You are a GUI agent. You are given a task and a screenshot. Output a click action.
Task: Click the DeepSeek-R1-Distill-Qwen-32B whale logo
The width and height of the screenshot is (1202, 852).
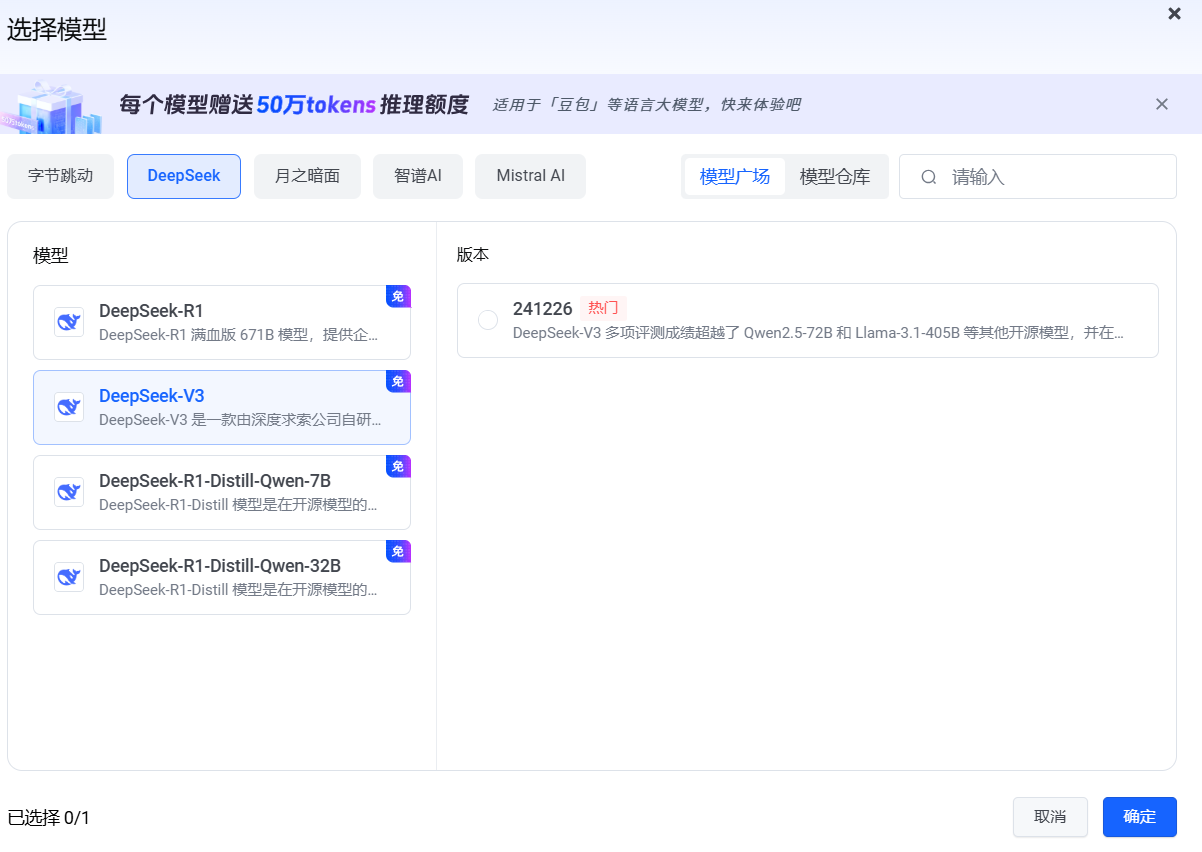pos(69,577)
